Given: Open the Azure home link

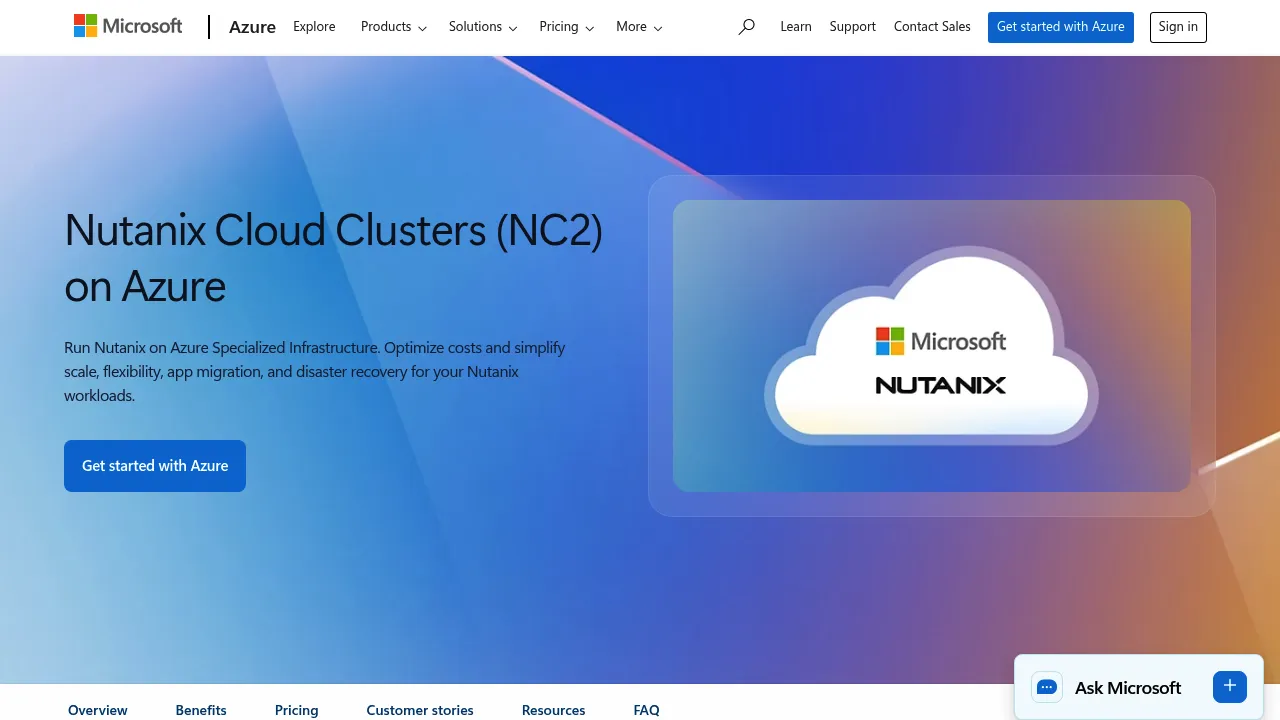Looking at the screenshot, I should 252,27.
